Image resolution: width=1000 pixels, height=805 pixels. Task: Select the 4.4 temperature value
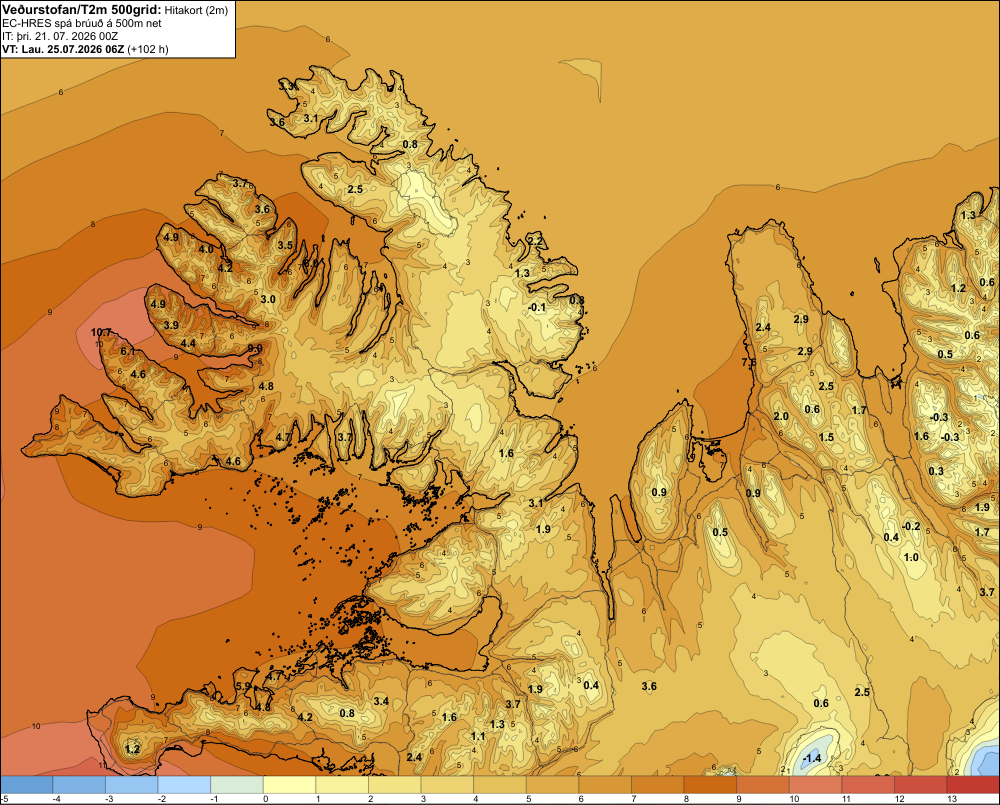pos(188,344)
